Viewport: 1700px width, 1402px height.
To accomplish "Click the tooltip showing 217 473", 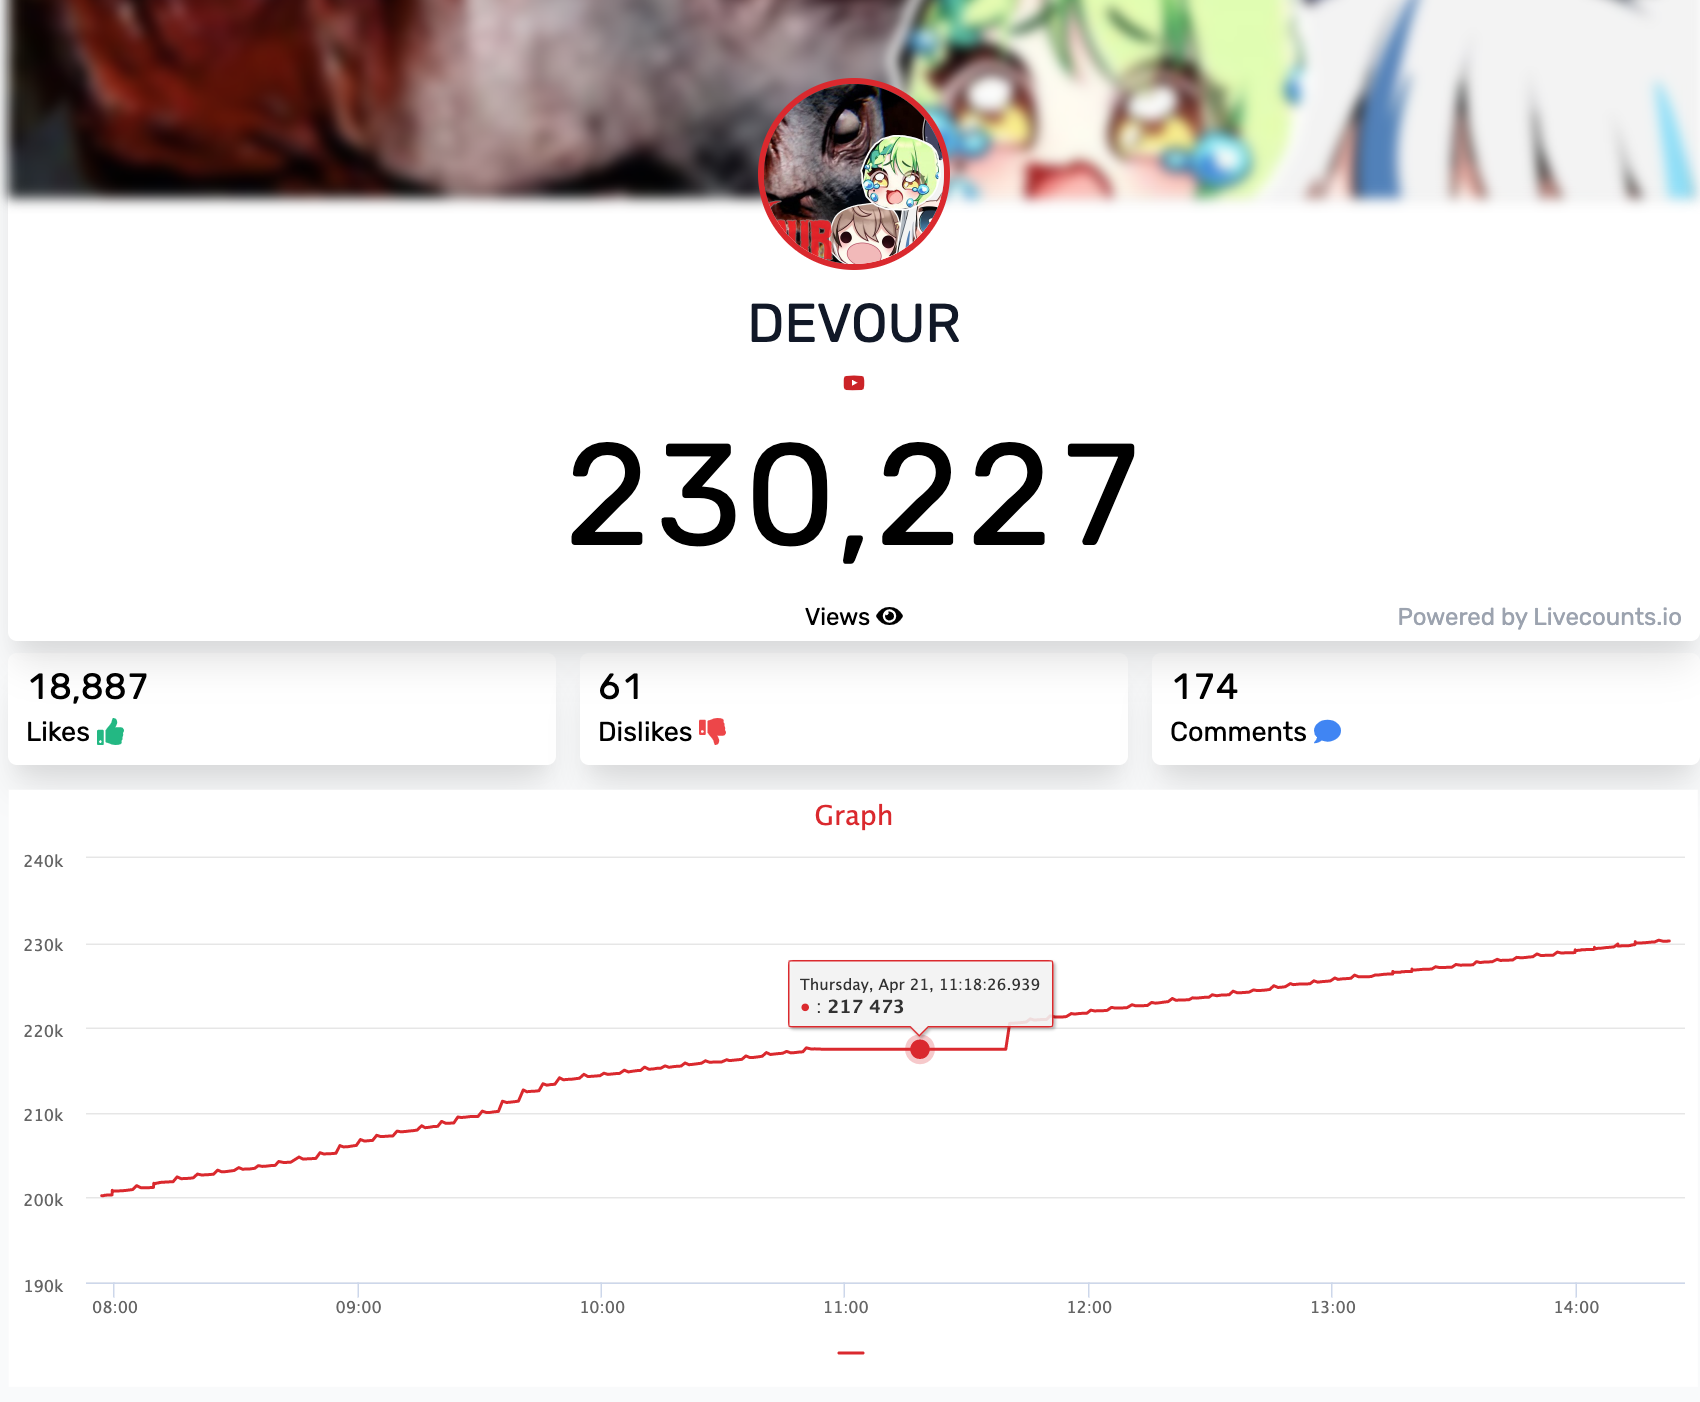I will [x=920, y=994].
